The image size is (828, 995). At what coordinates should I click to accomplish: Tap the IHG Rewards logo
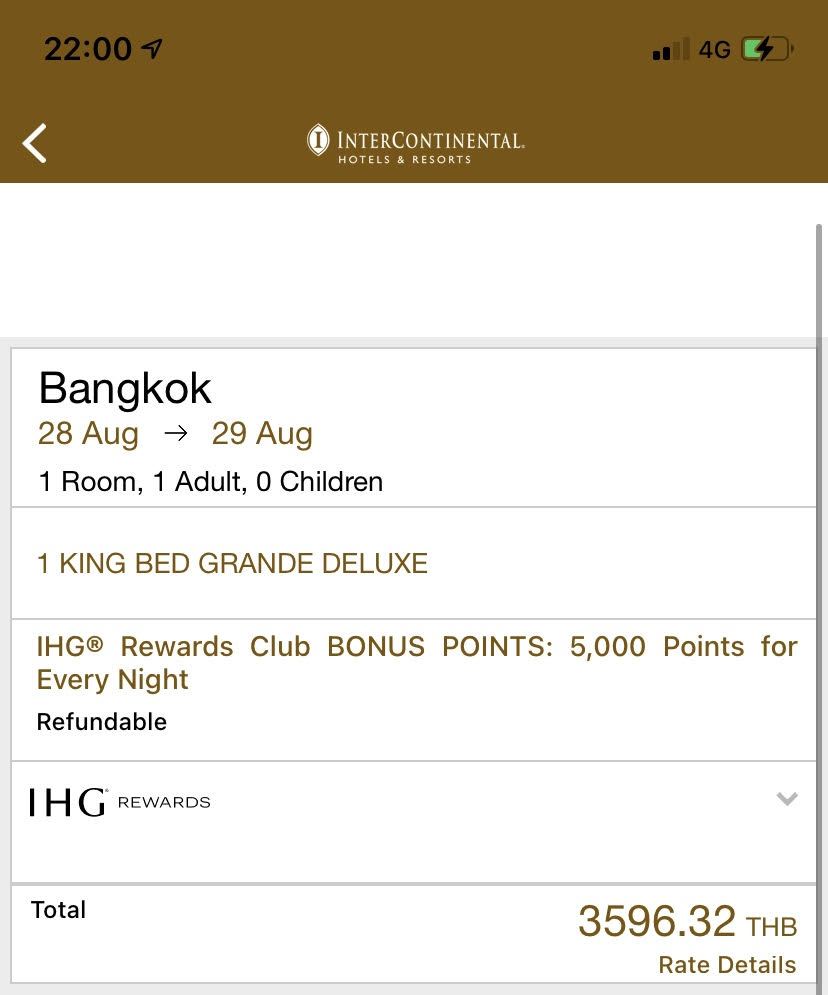pyautogui.click(x=120, y=802)
